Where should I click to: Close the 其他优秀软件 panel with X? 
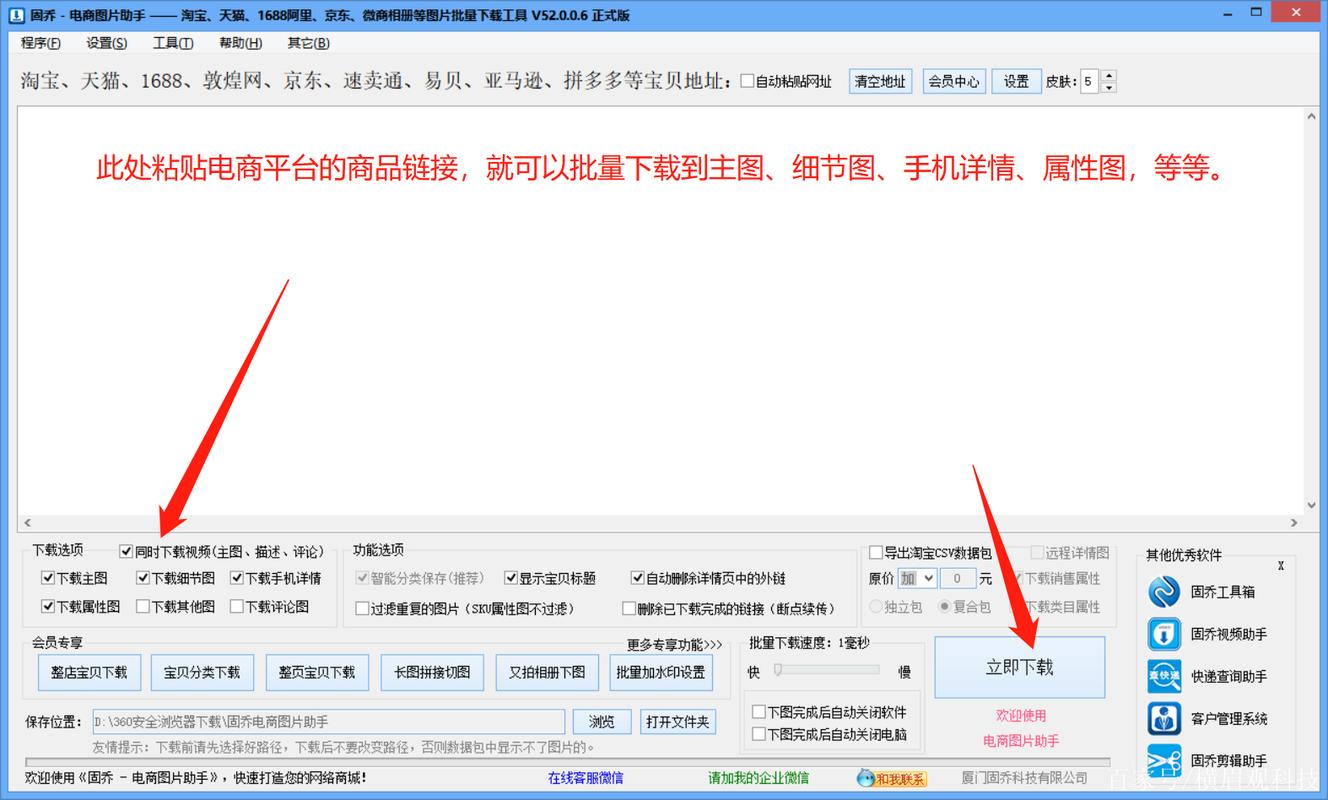pyautogui.click(x=1280, y=566)
